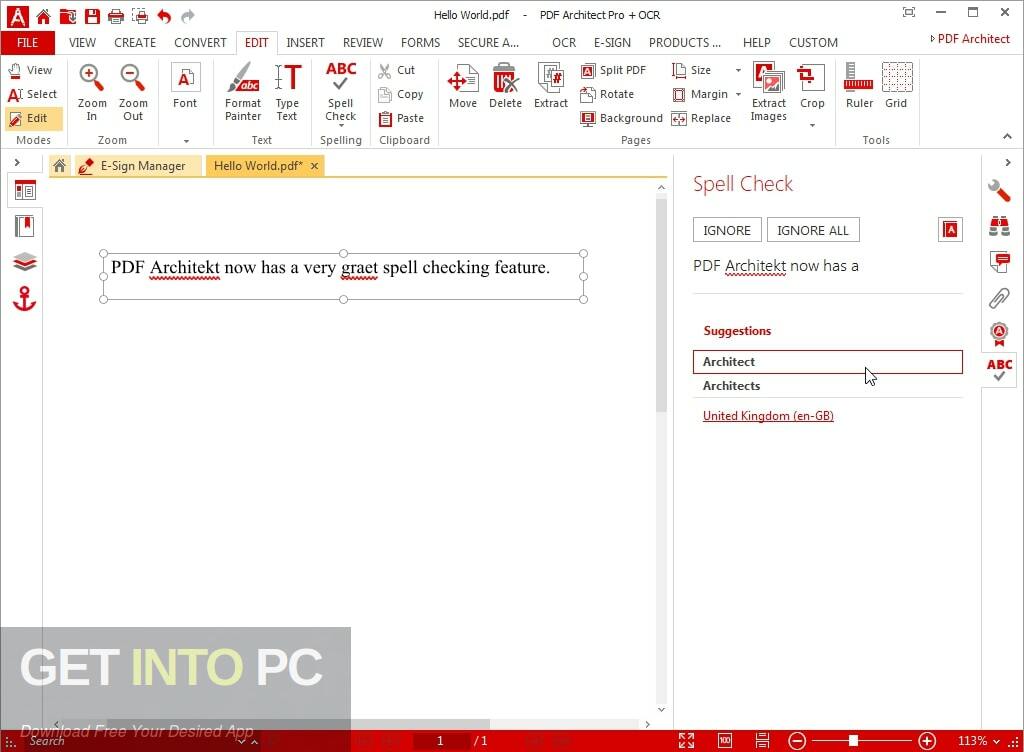Click the Undo arrow

[x=164, y=16]
